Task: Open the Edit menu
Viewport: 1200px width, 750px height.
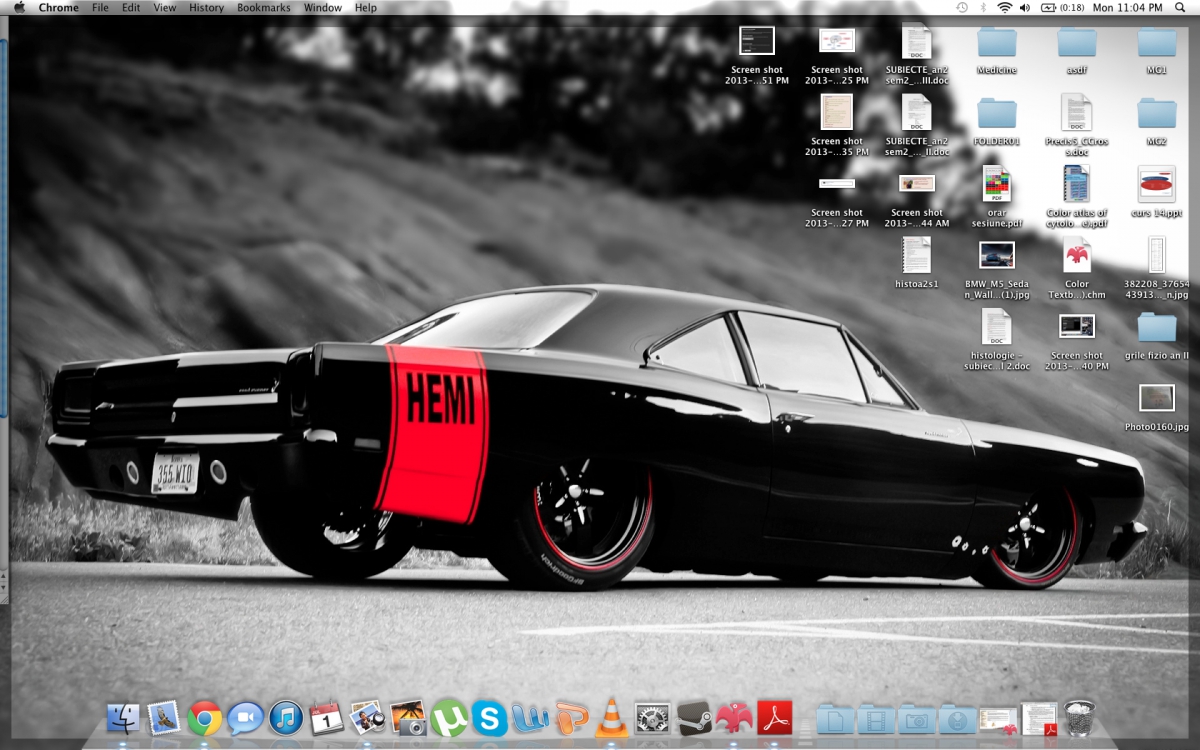Action: pos(131,7)
